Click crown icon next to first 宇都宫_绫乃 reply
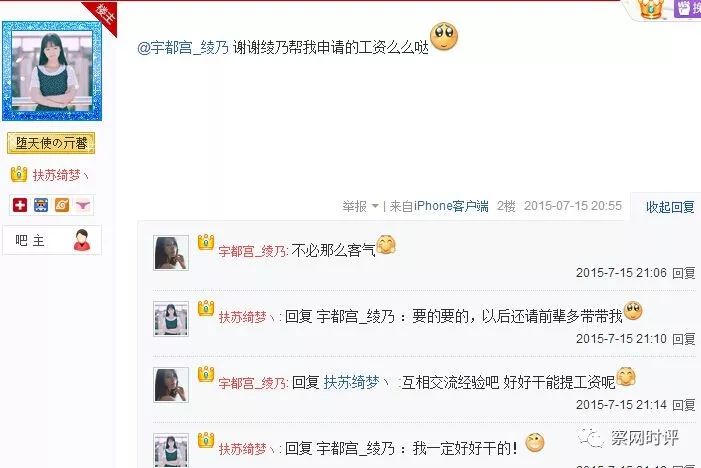The height and width of the screenshot is (468, 701). (206, 242)
